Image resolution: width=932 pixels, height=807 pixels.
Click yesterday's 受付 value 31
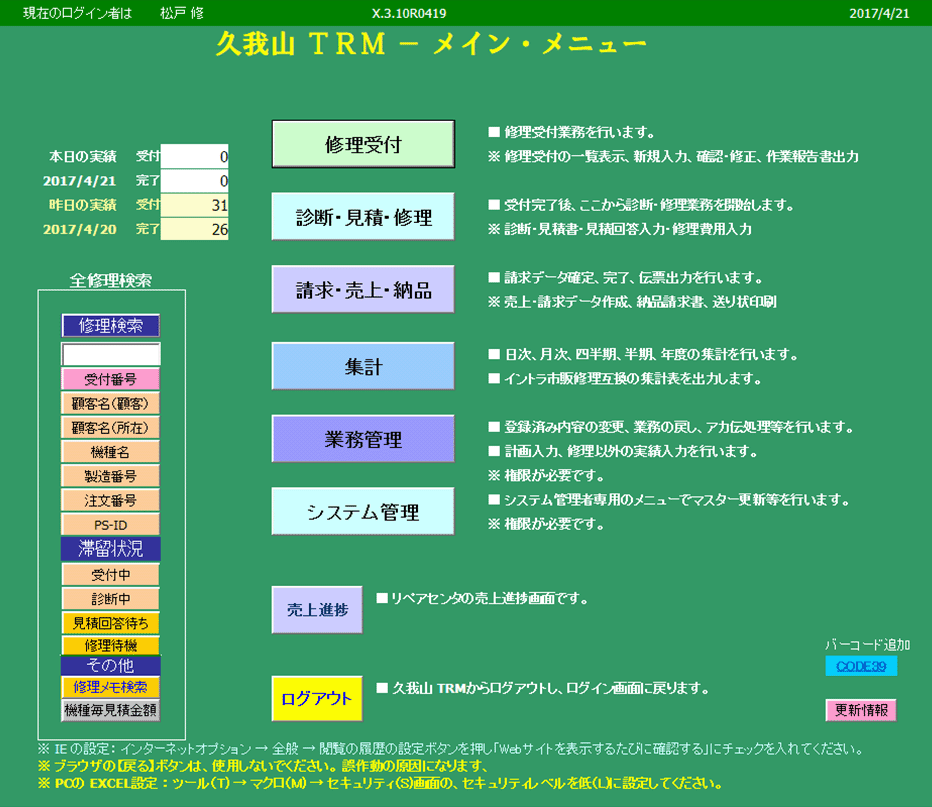(x=194, y=205)
